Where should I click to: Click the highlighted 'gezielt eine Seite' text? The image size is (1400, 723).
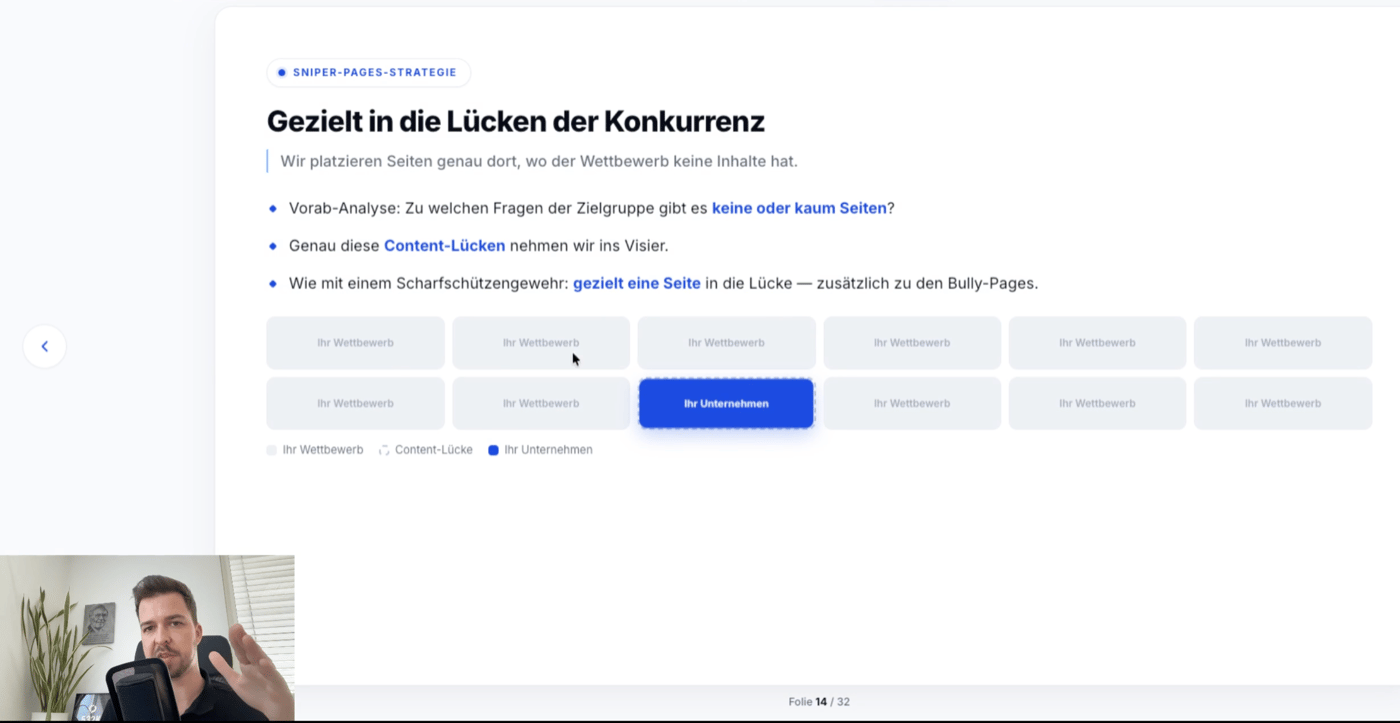pos(636,283)
